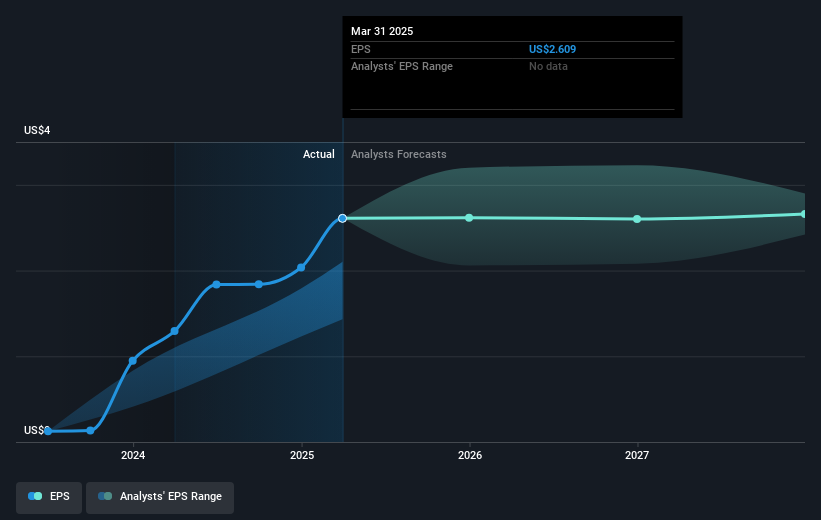Viewport: 821px width, 520px height.
Task: Click the late-2024 EPS data point before 2025
Action: click(259, 284)
